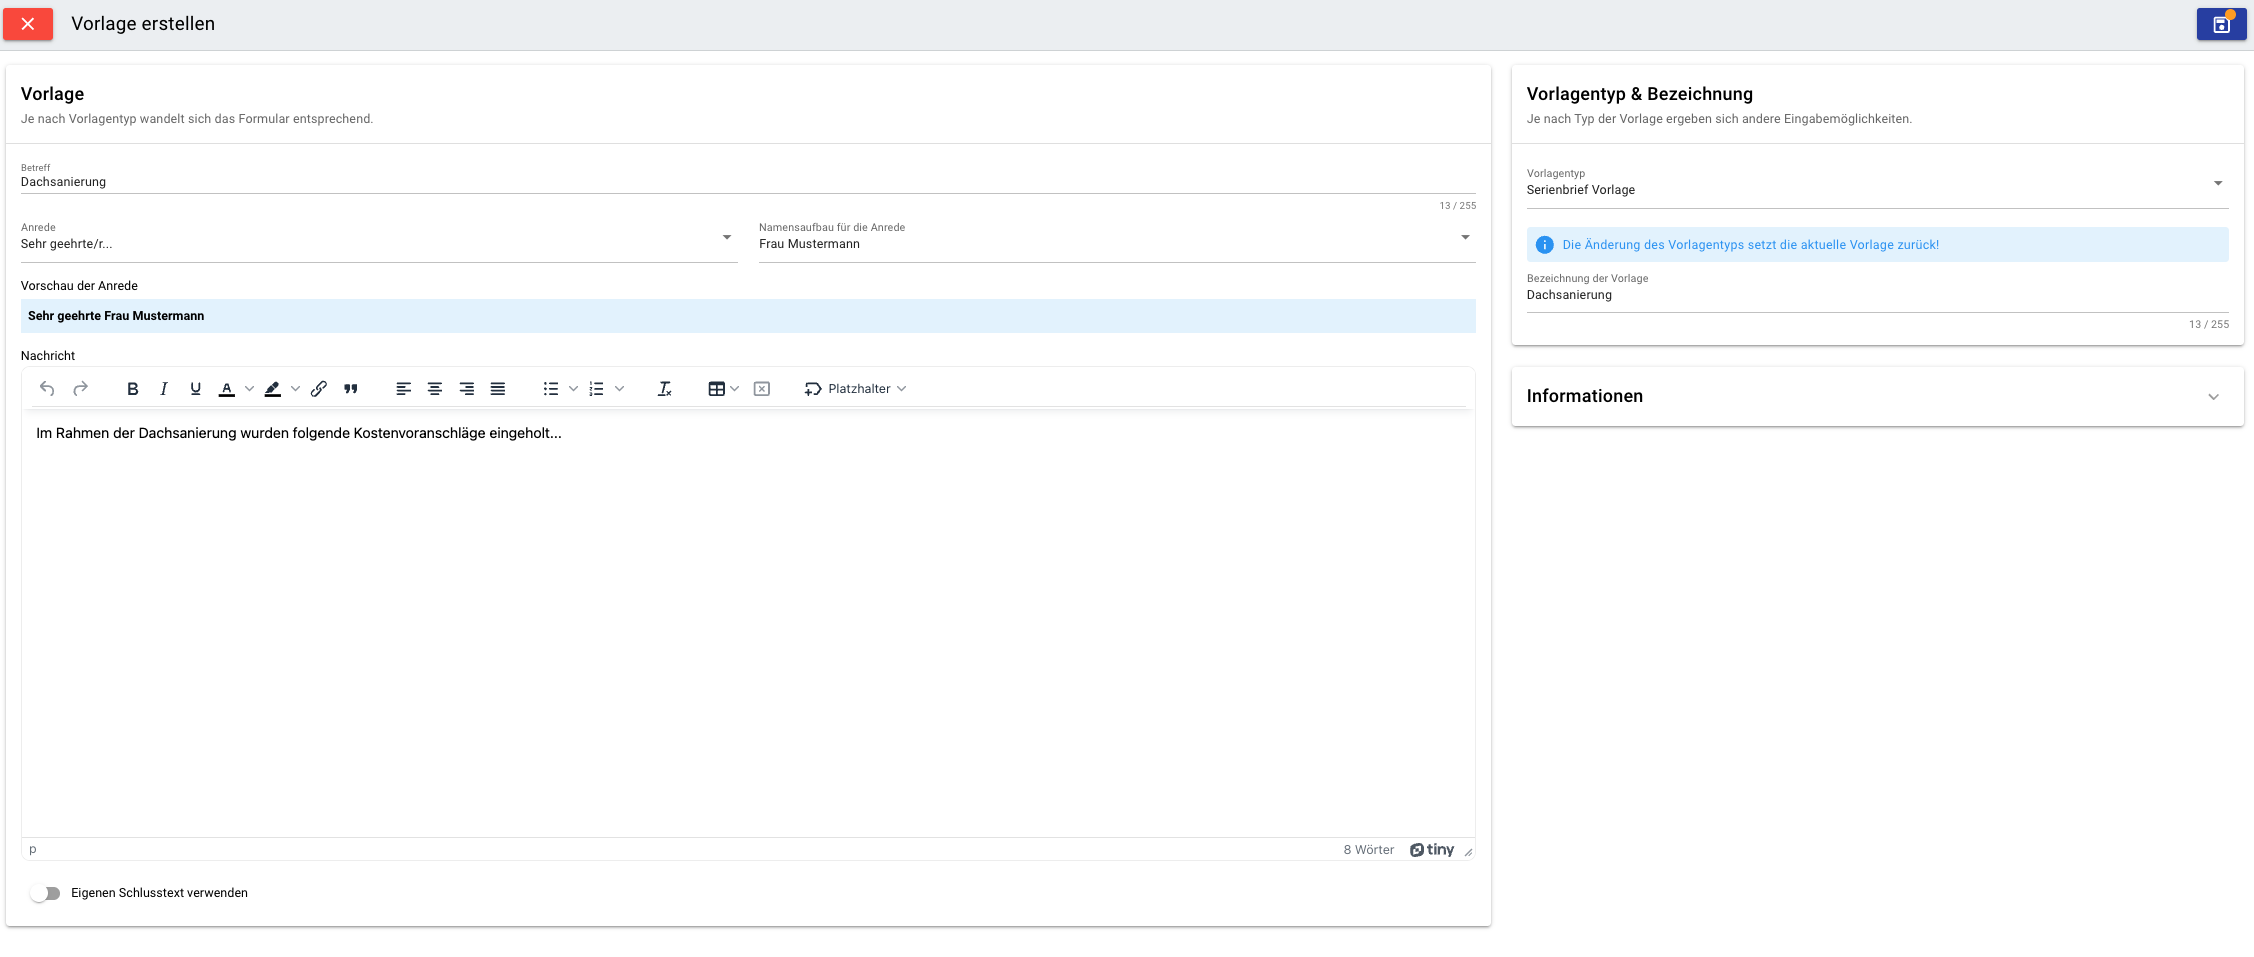
Task: Justify the text
Action: click(498, 389)
